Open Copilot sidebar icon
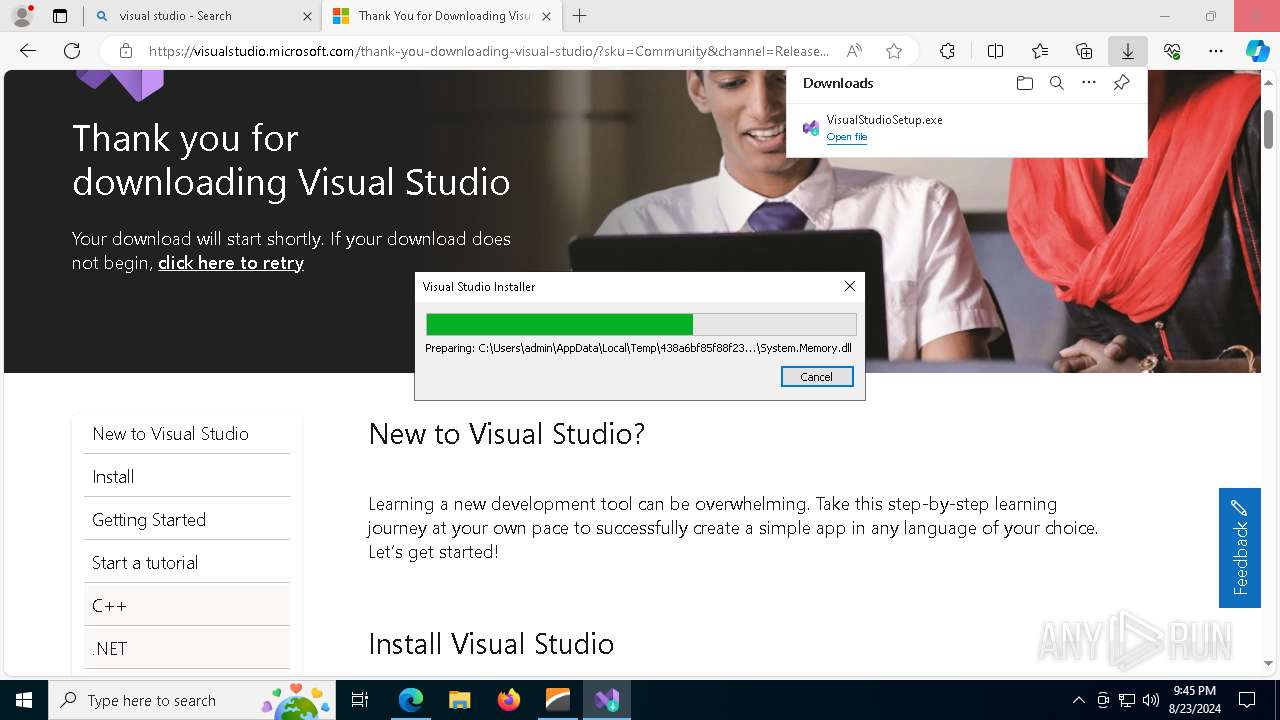The width and height of the screenshot is (1280, 720). pyautogui.click(x=1257, y=51)
